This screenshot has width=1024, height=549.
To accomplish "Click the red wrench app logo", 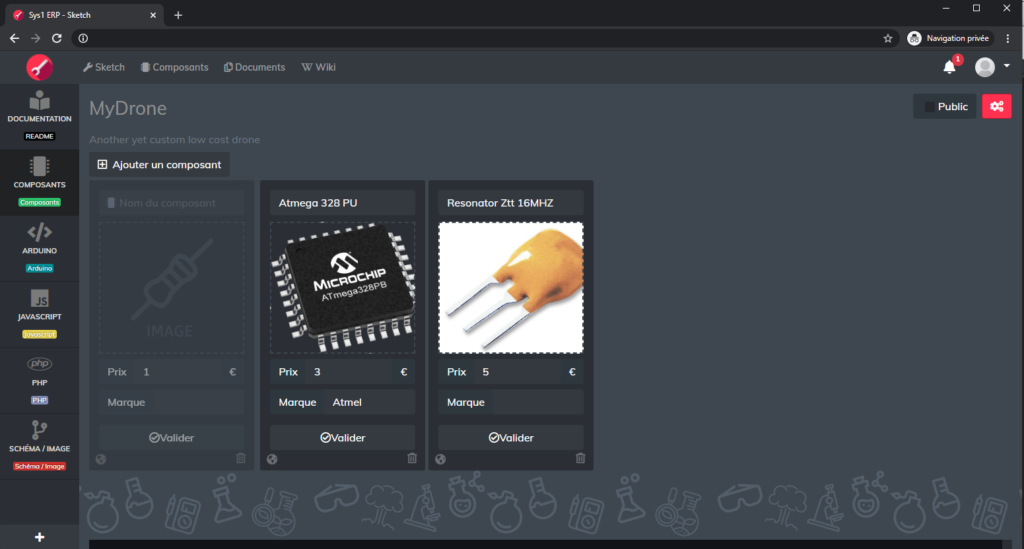I will (39, 67).
